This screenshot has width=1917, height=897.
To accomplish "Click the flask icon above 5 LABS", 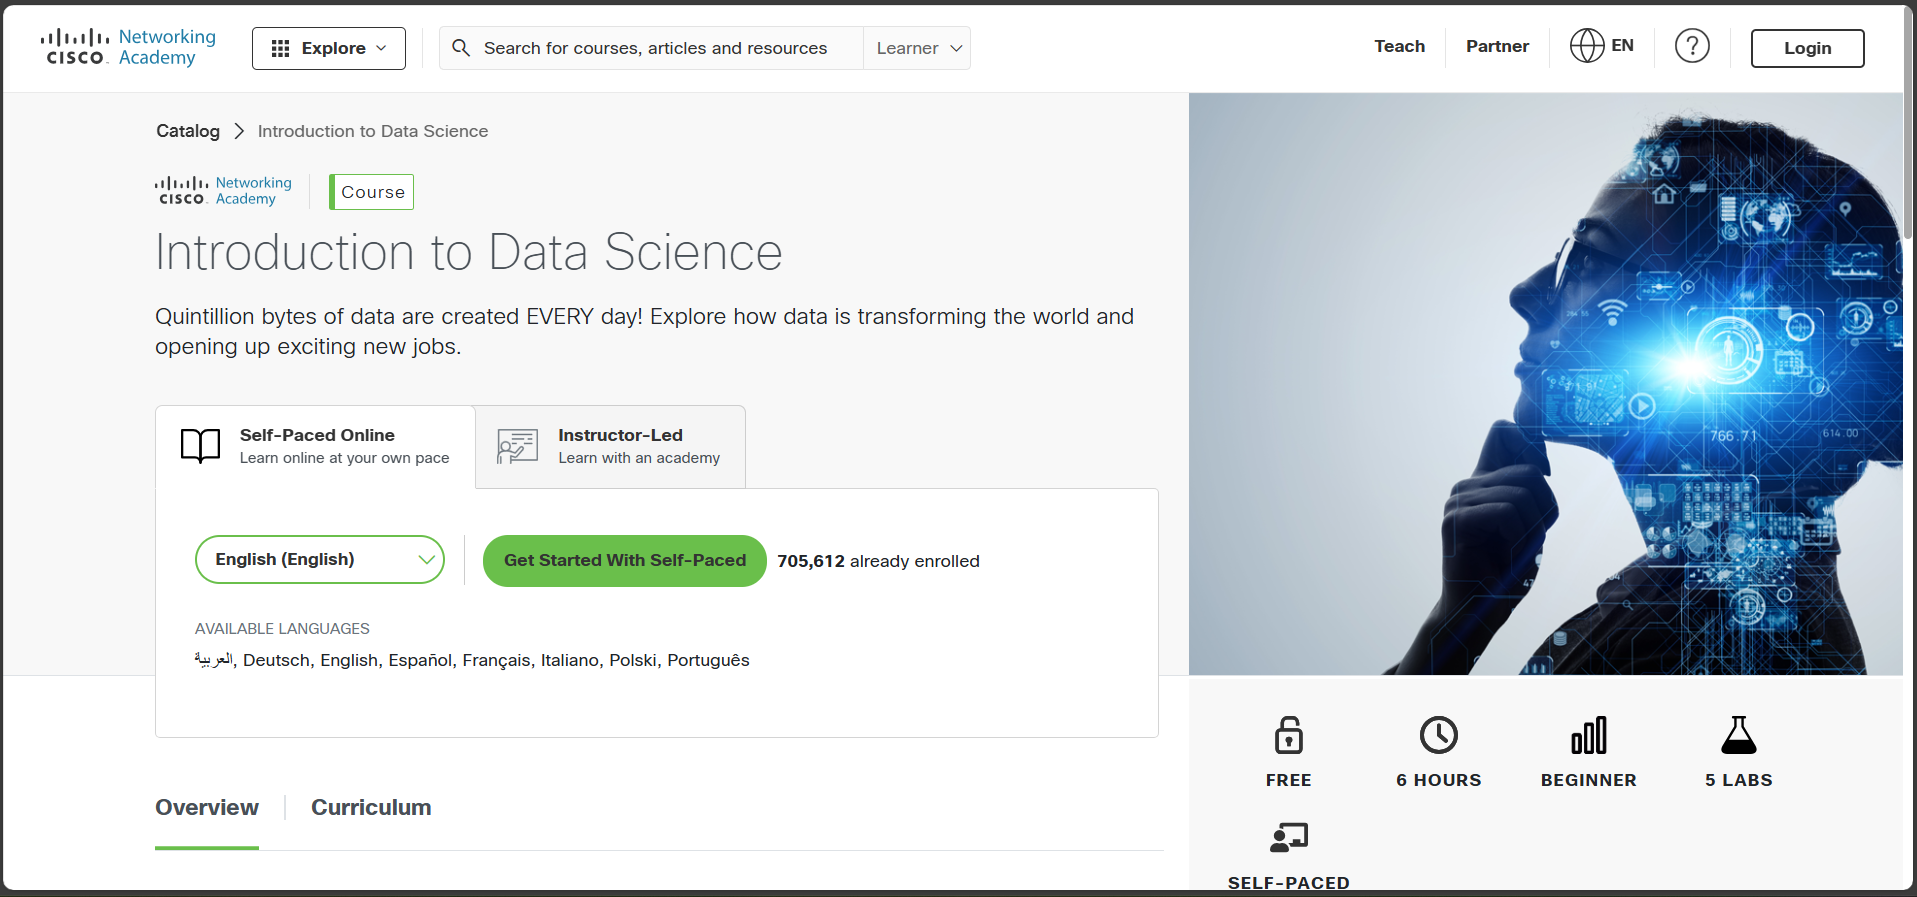I will click(1738, 735).
